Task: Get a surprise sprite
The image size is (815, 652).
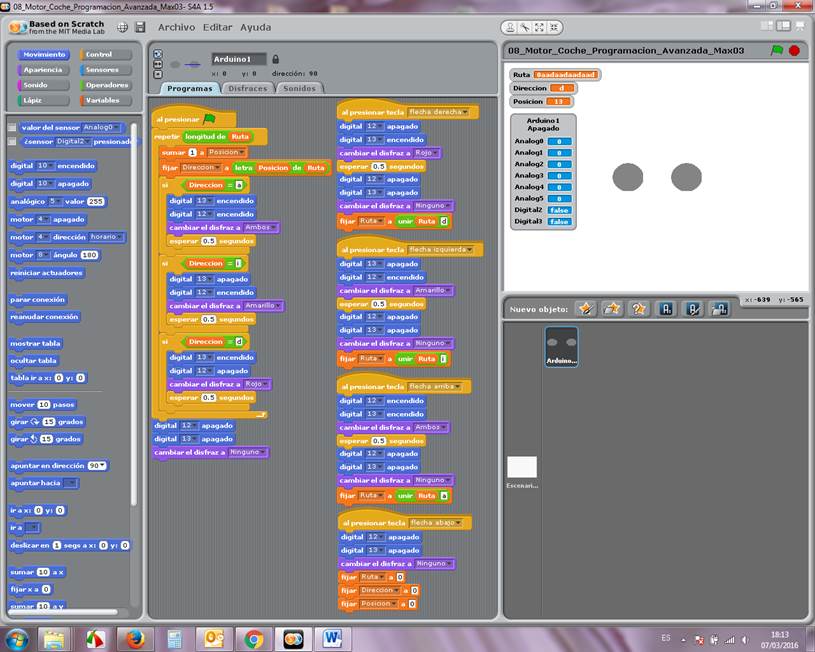Action: click(x=639, y=309)
